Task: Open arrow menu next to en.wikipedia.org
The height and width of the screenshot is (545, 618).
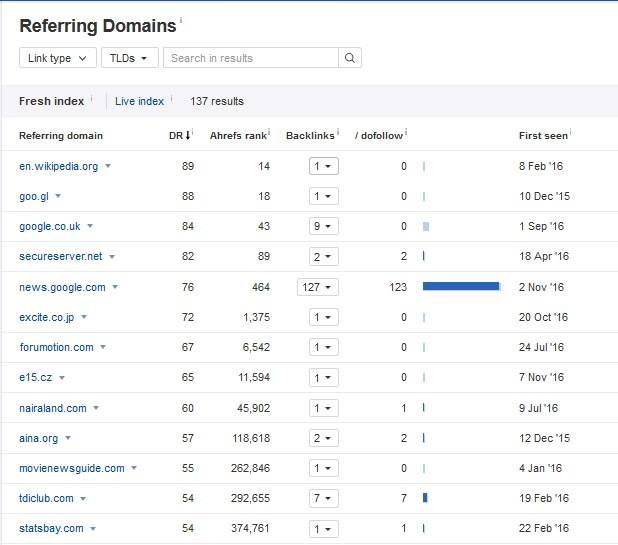Action: tap(108, 167)
